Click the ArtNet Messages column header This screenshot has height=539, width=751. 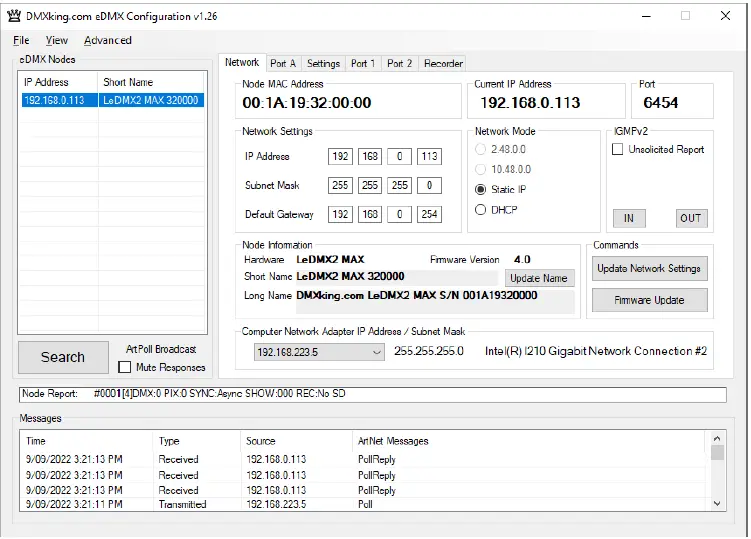(529, 441)
